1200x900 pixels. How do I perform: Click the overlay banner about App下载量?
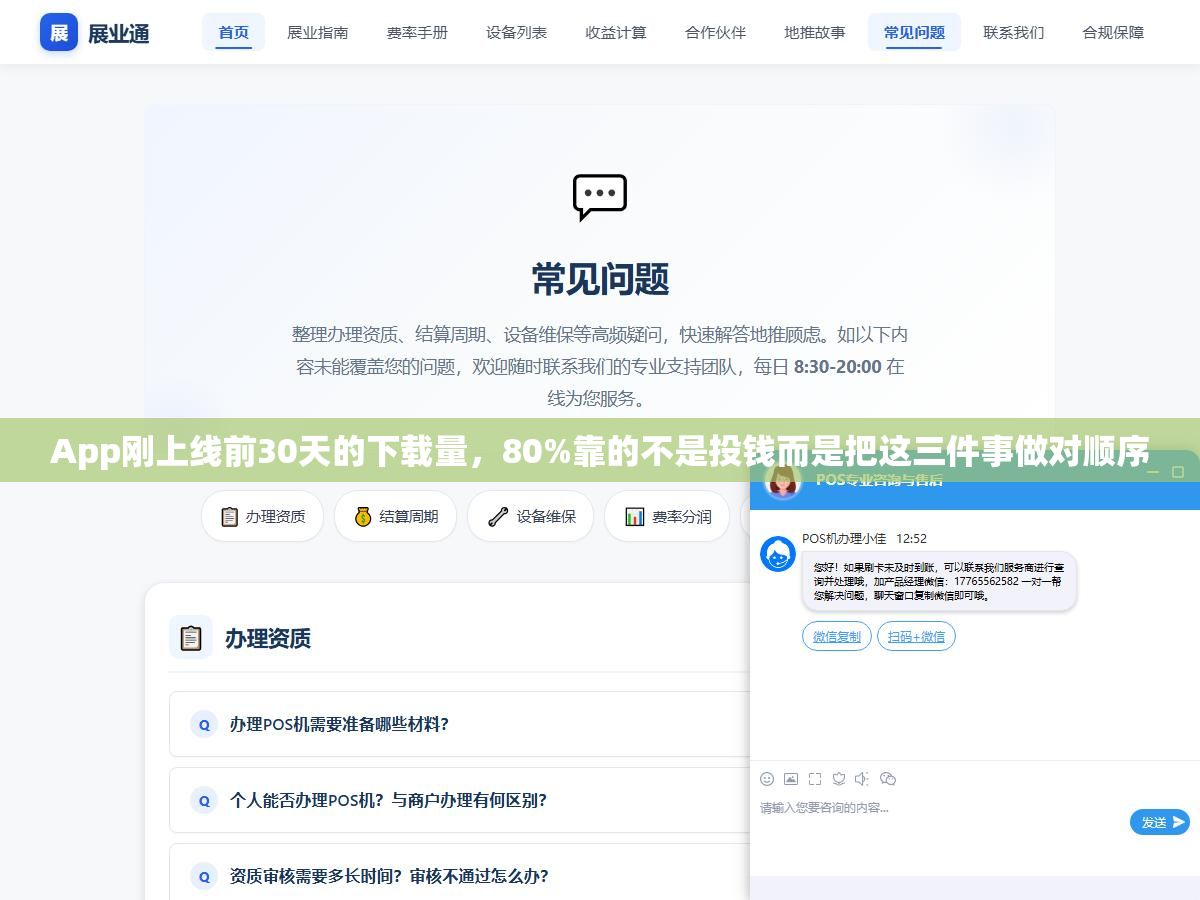(600, 452)
